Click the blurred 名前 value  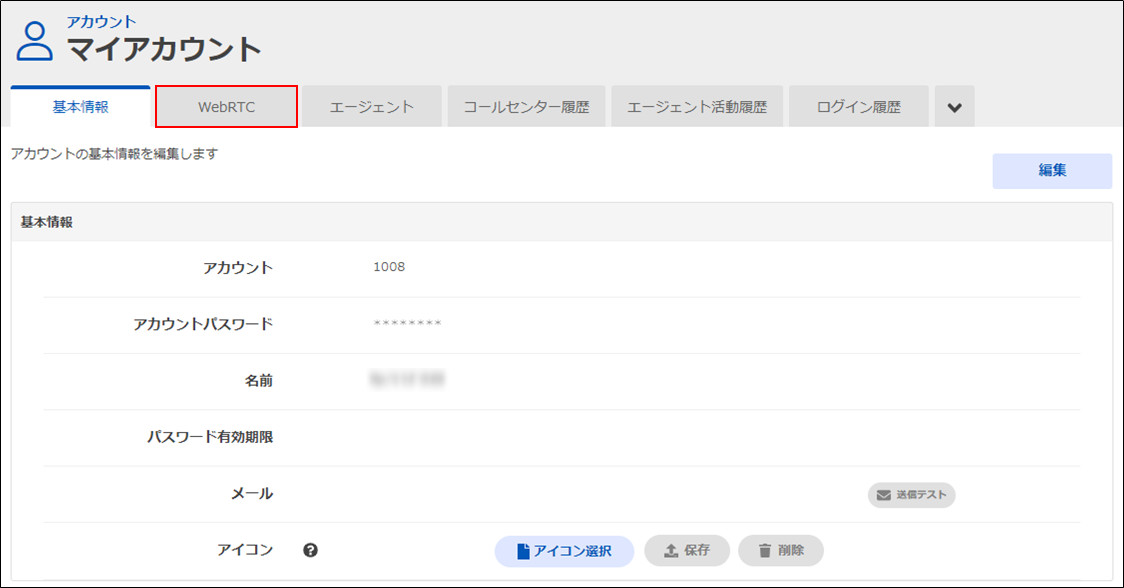point(407,380)
